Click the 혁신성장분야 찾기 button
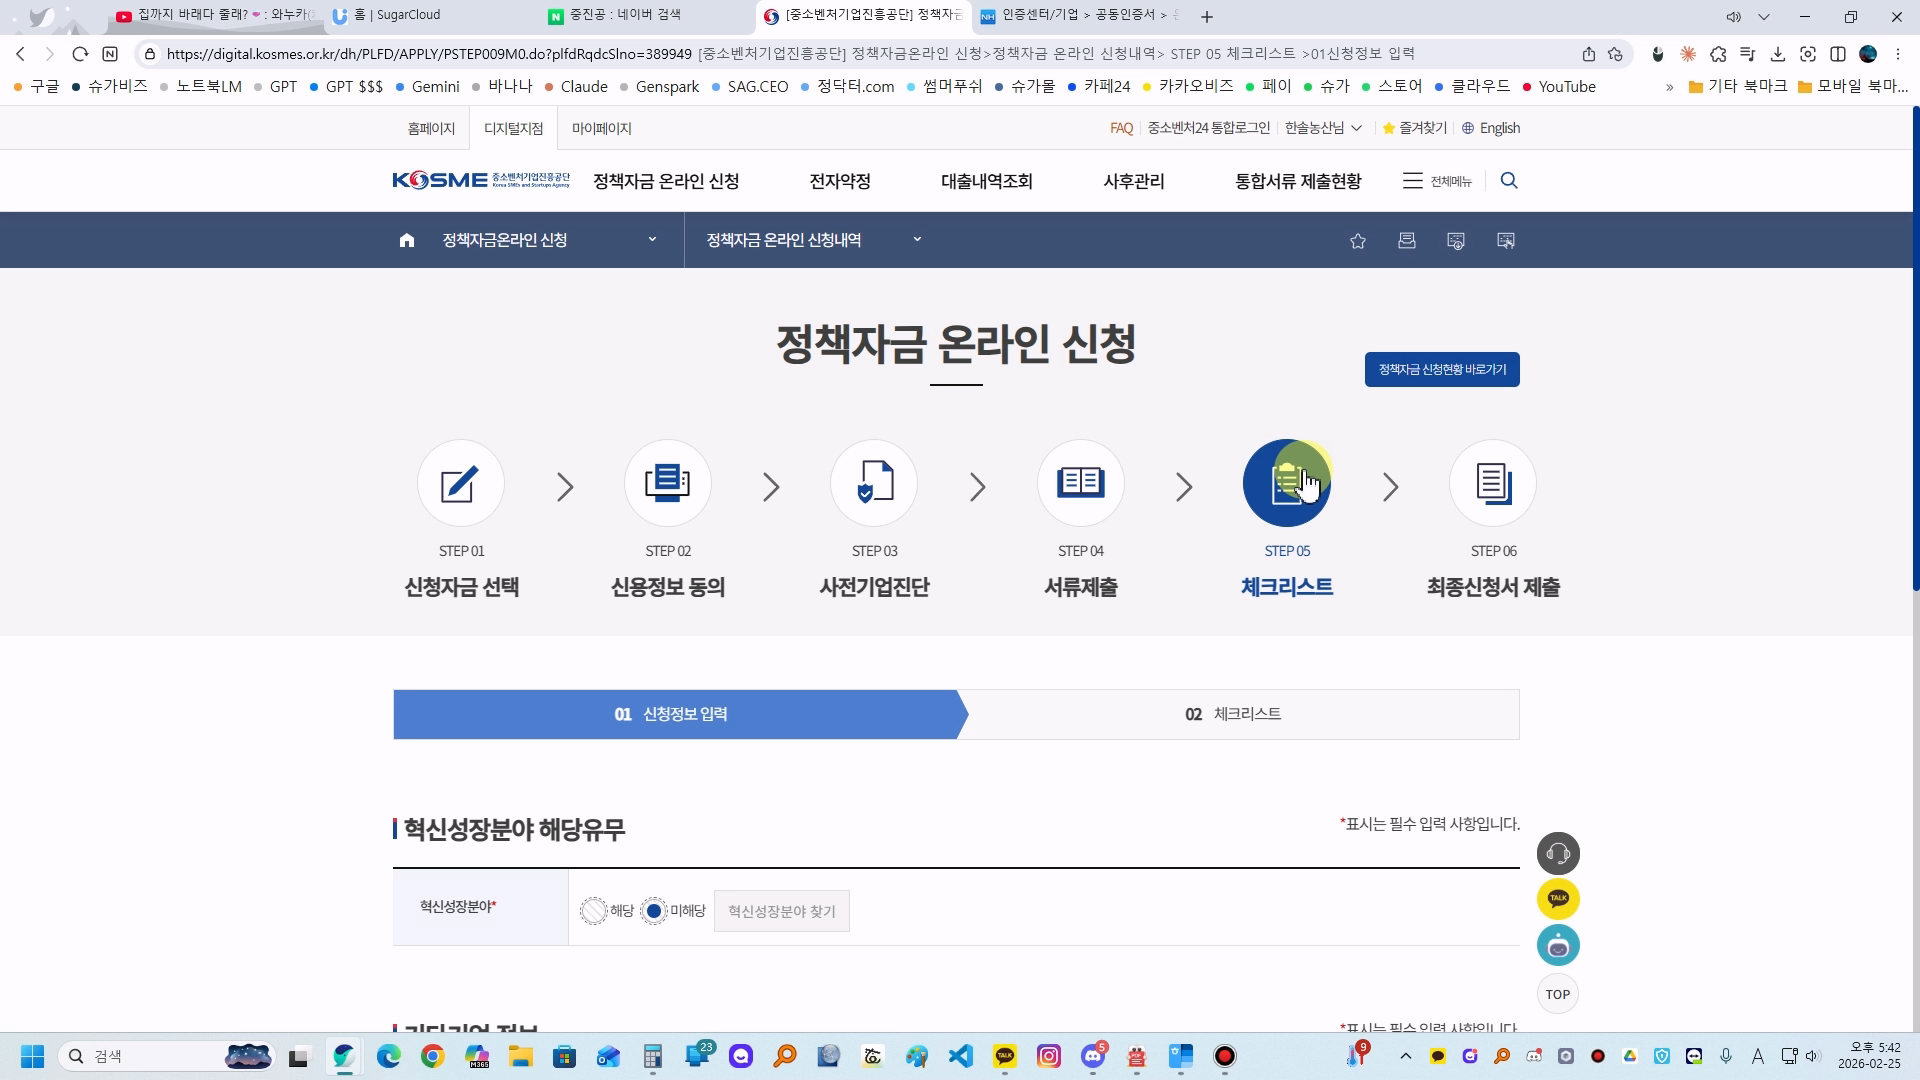This screenshot has height=1080, width=1920. point(781,911)
